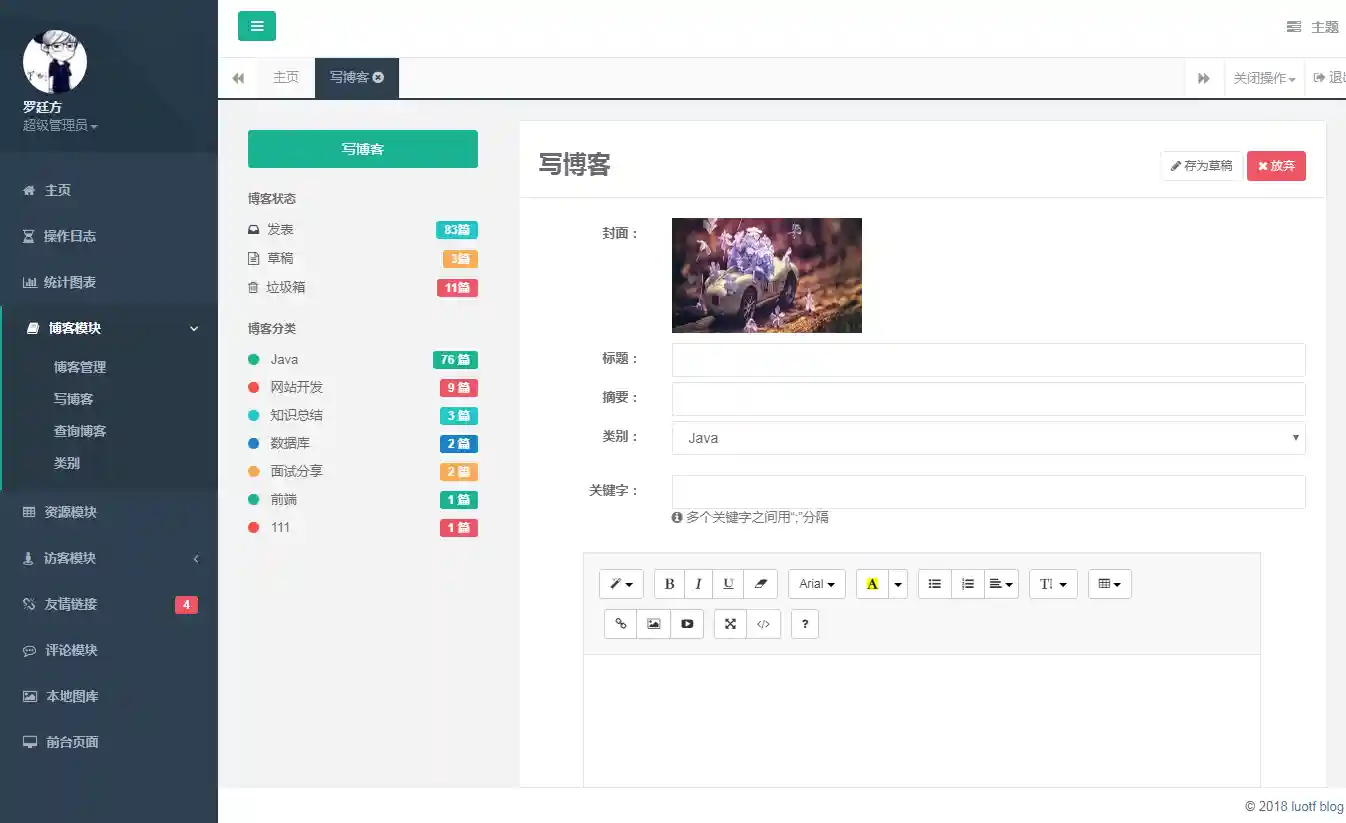This screenshot has height=823, width=1346.
Task: Toggle bold formatting in the editor
Action: [x=668, y=583]
